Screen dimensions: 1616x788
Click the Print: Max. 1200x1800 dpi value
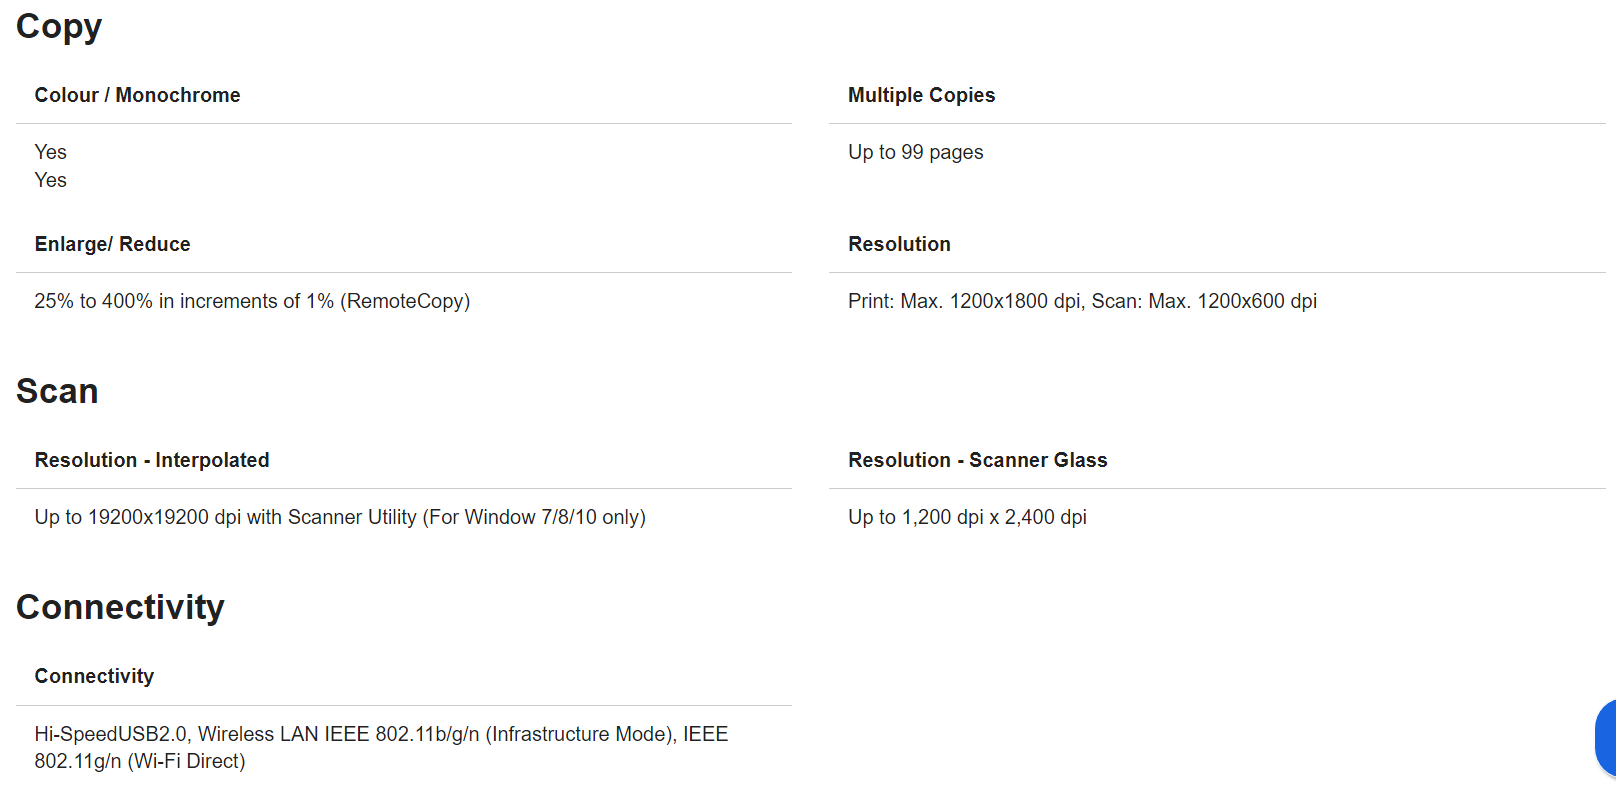pyautogui.click(x=1082, y=301)
